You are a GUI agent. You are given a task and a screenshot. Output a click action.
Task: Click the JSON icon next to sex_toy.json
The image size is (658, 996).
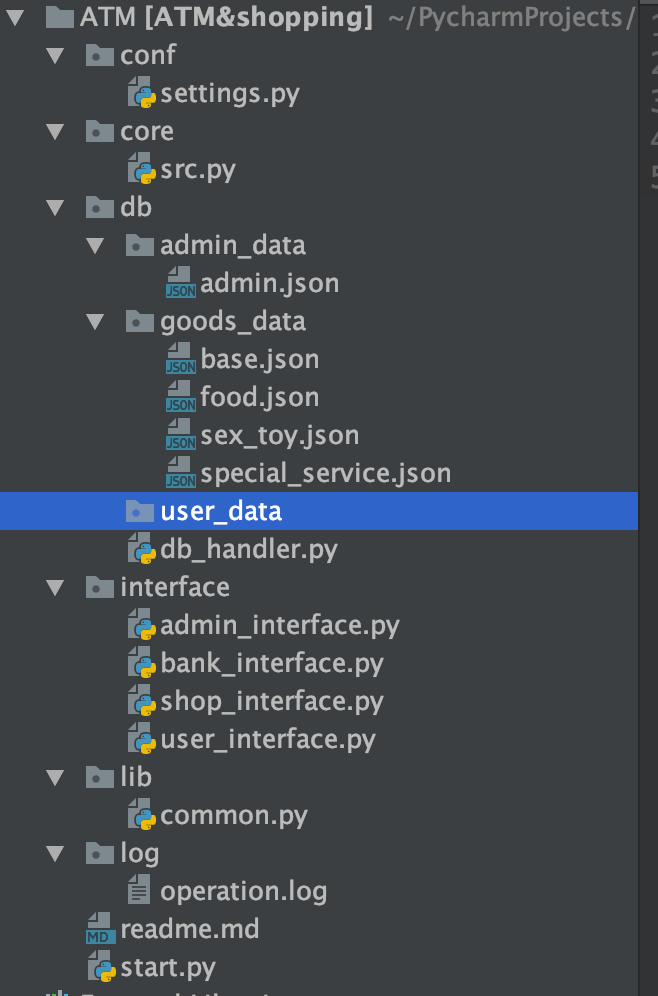[179, 435]
